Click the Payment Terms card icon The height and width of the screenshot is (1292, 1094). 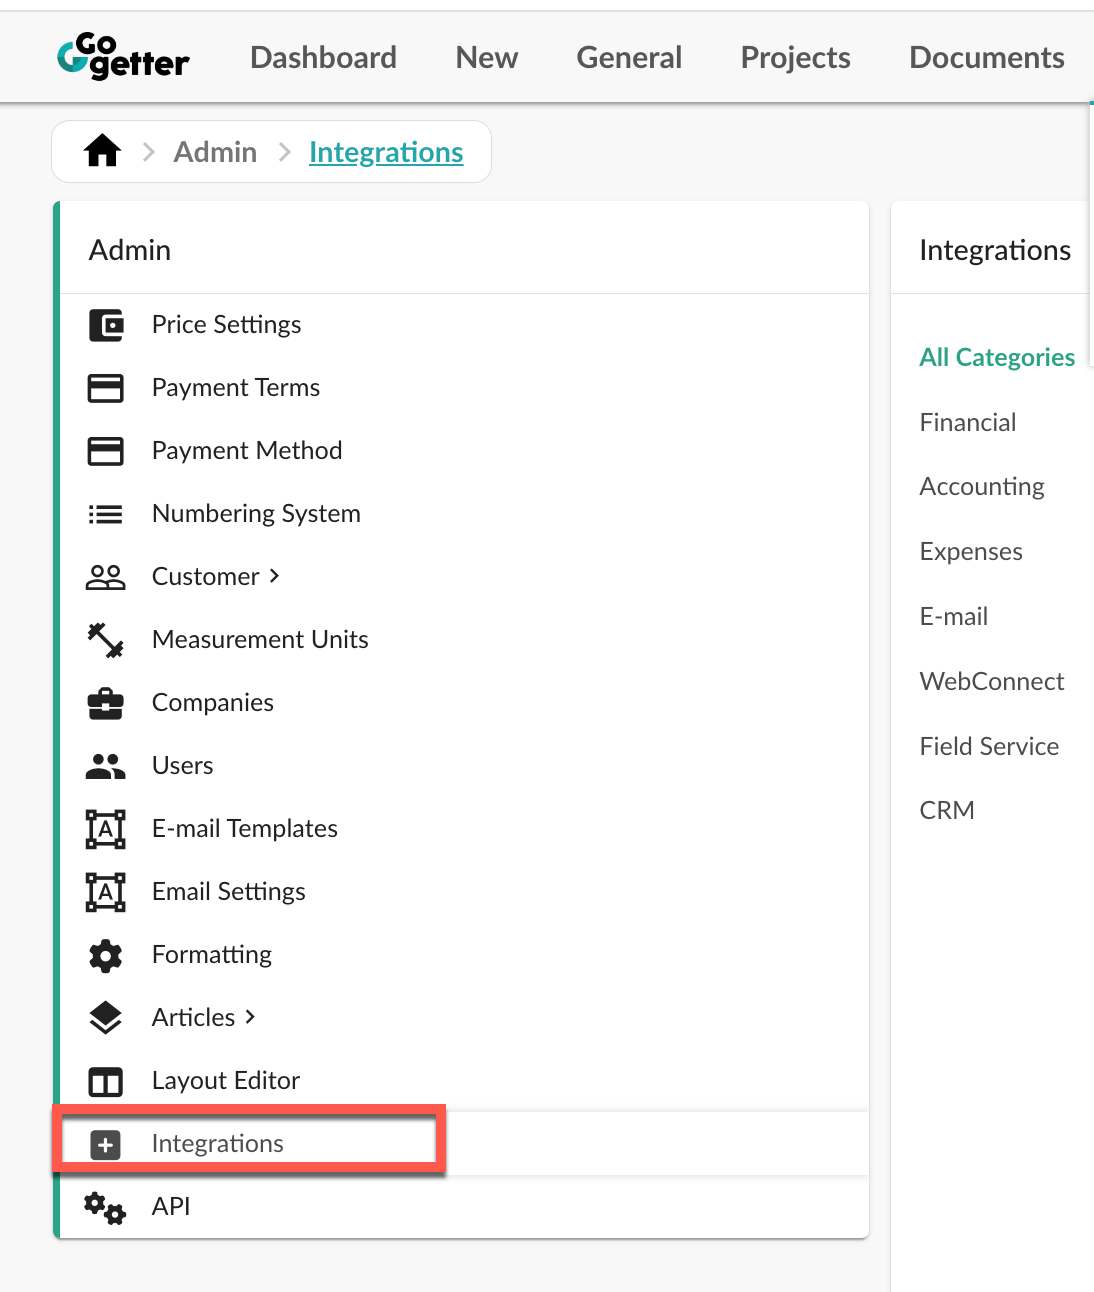(x=106, y=388)
